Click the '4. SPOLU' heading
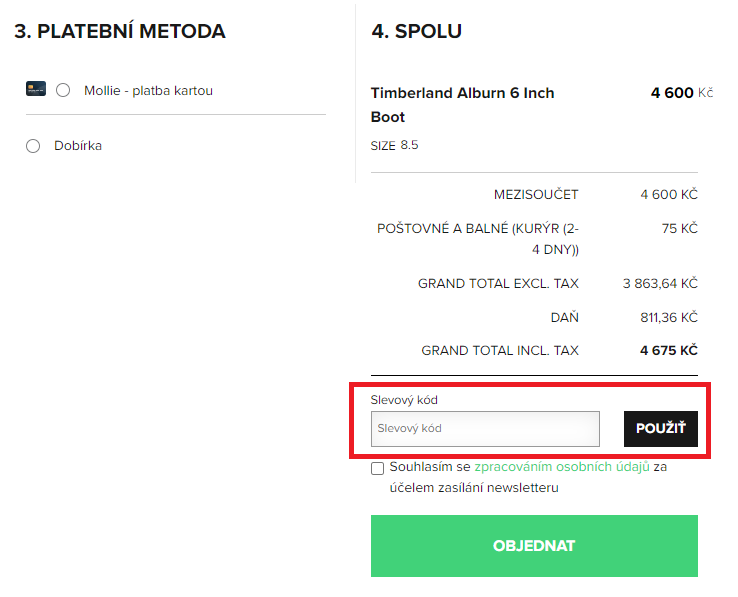738x597 pixels. pyautogui.click(x=417, y=31)
